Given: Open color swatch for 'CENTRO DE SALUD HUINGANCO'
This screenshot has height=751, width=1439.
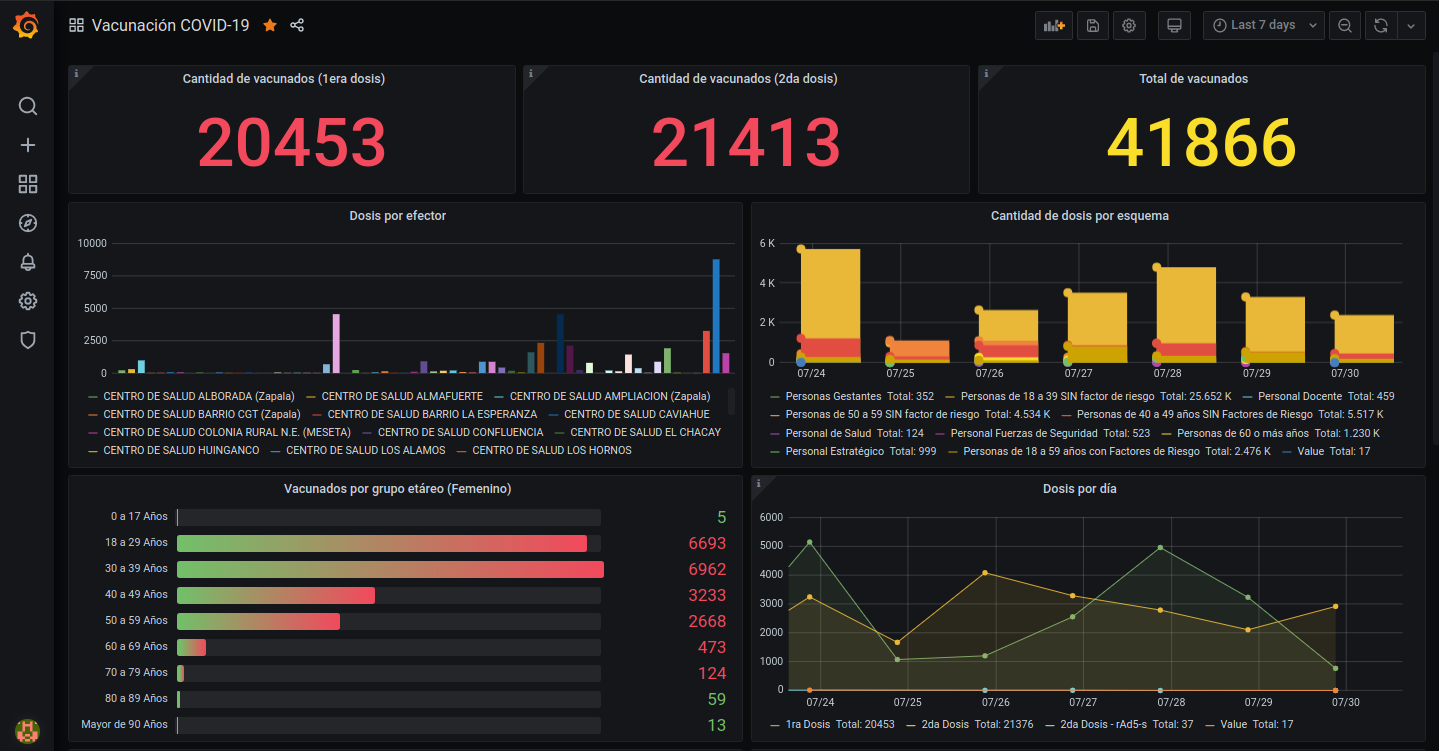Looking at the screenshot, I should [x=94, y=451].
